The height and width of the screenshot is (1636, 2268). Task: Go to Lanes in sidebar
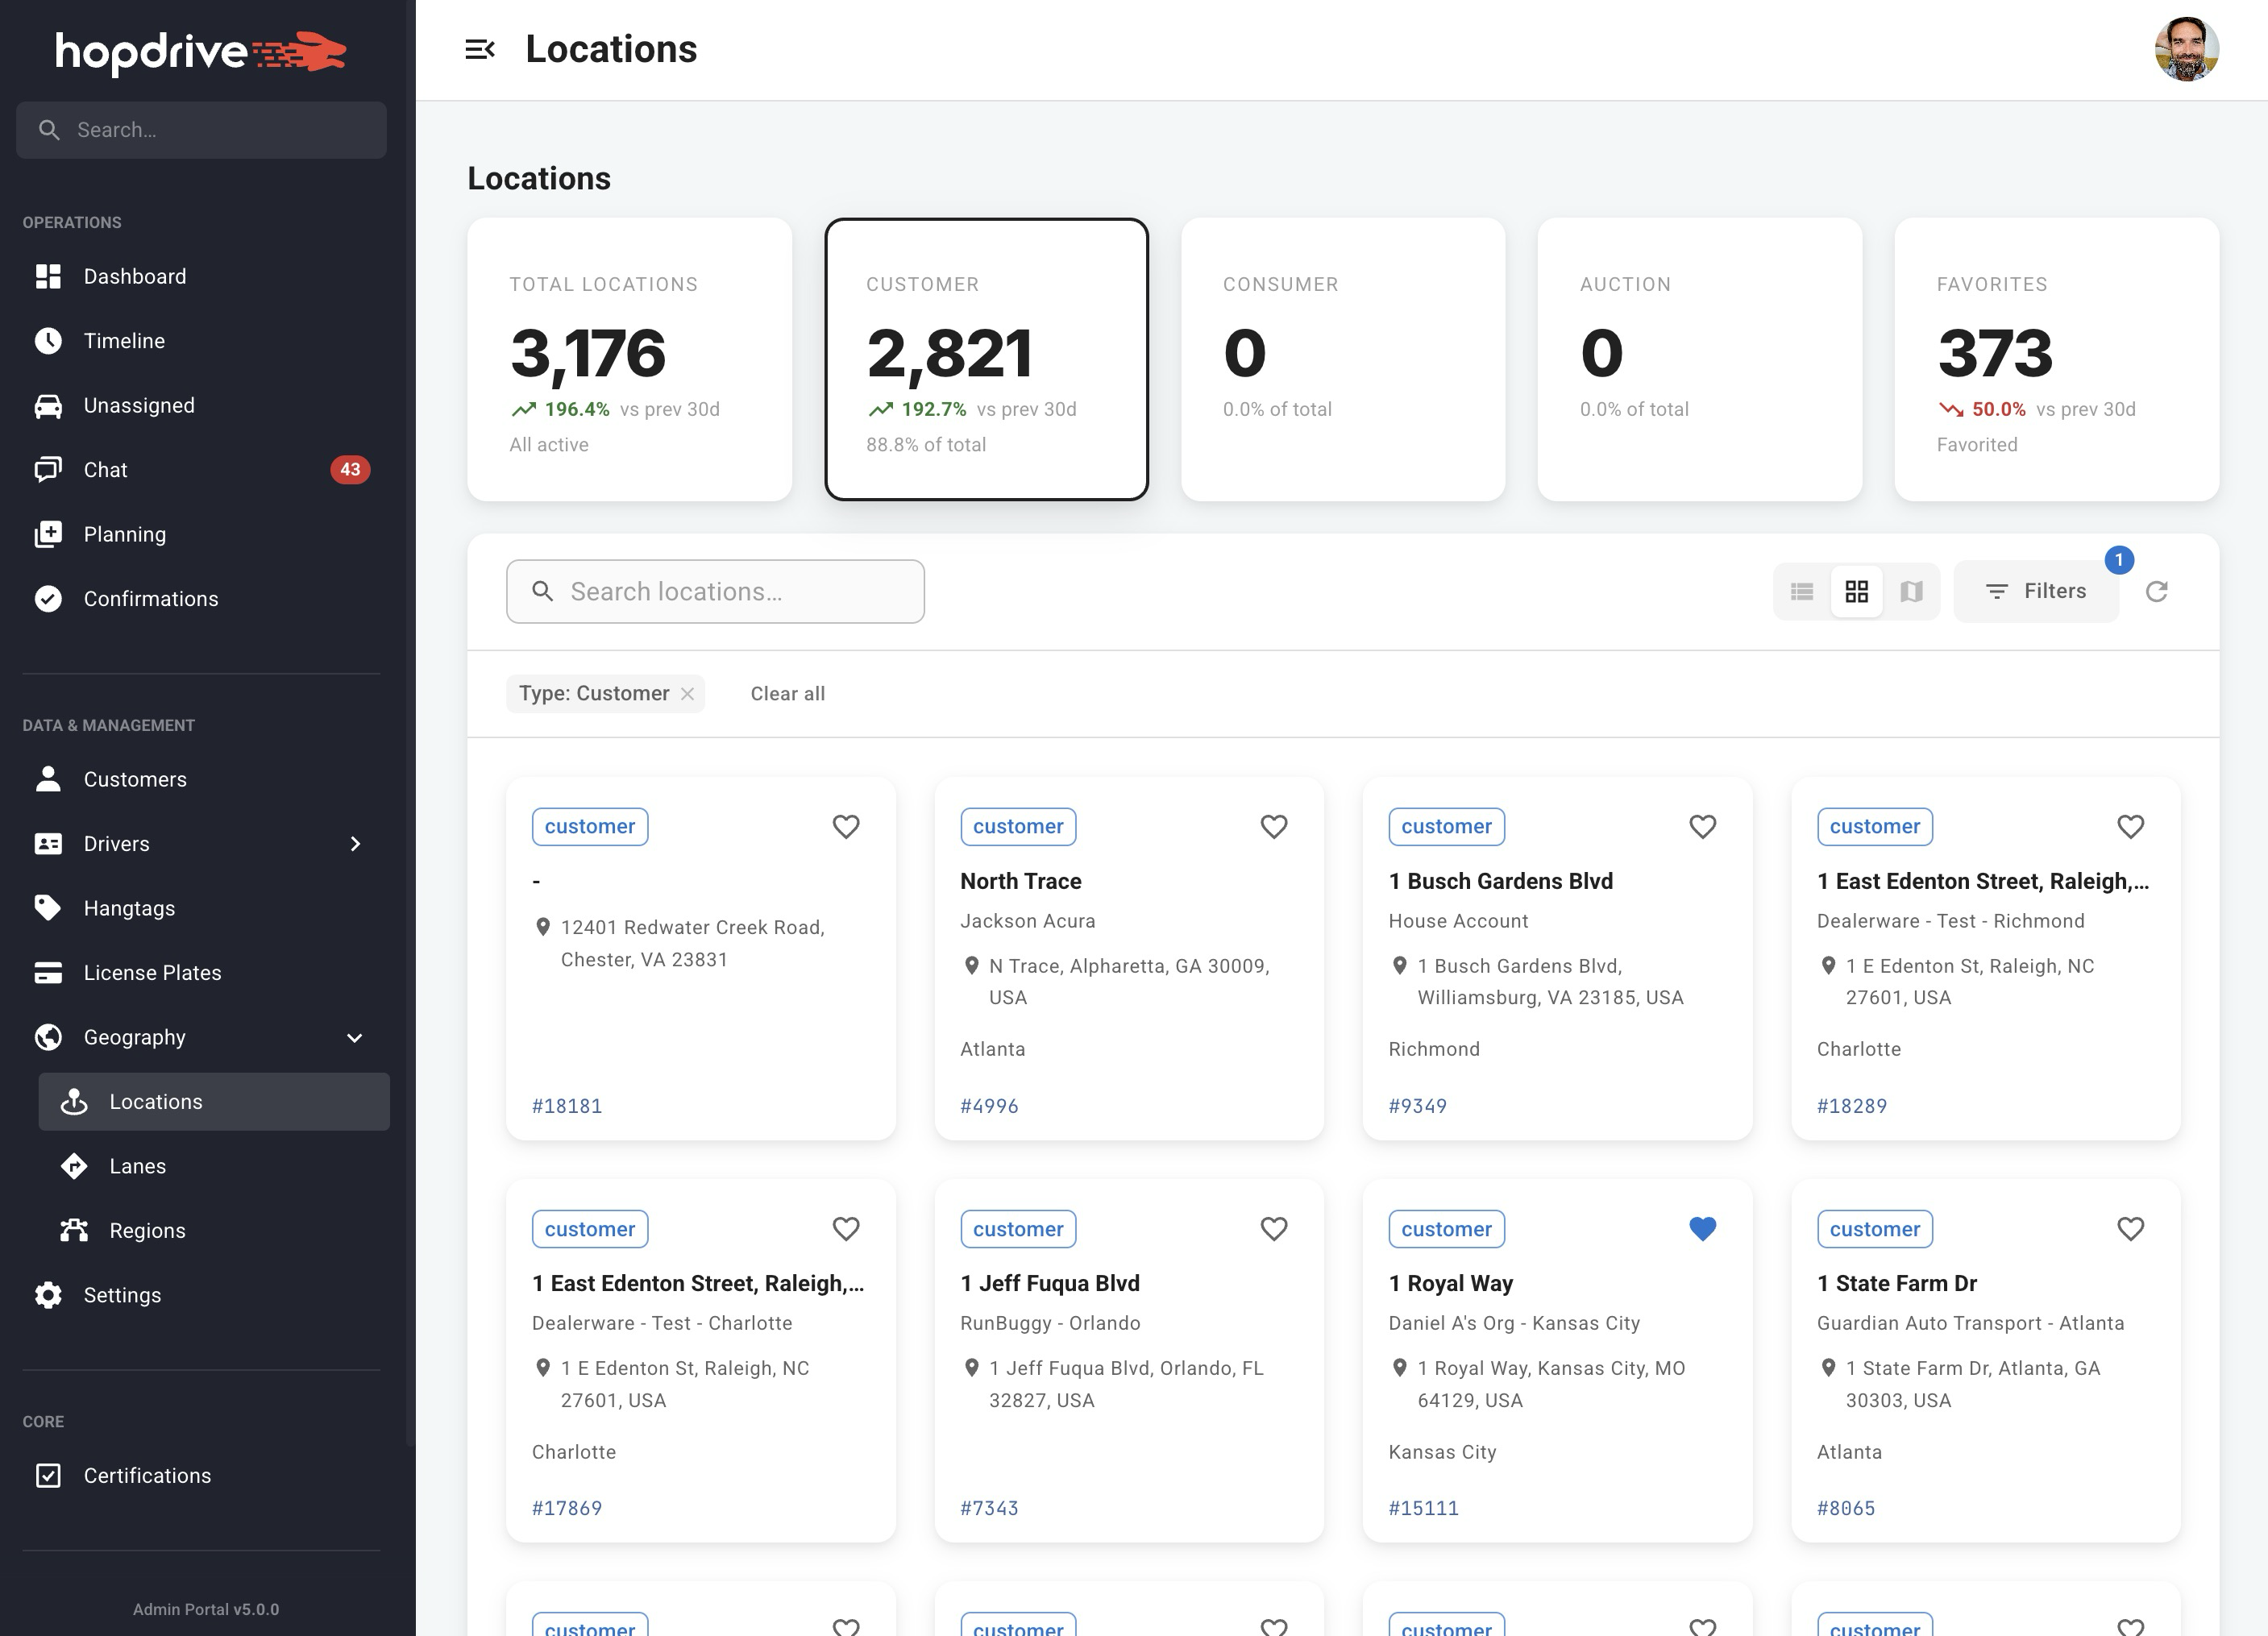pos(137,1166)
